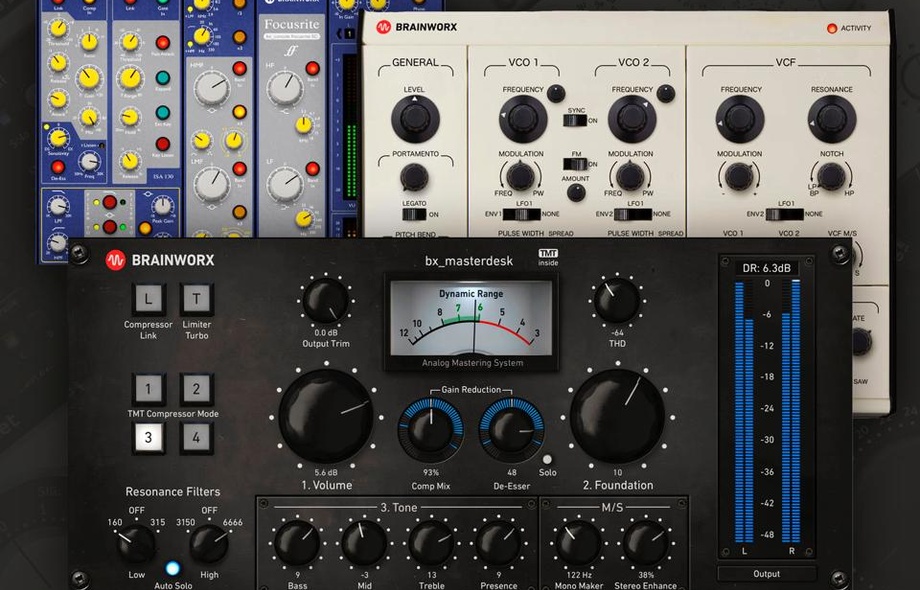This screenshot has height=590, width=920.
Task: Click the Dynamic Range meter display
Action: [x=471, y=321]
